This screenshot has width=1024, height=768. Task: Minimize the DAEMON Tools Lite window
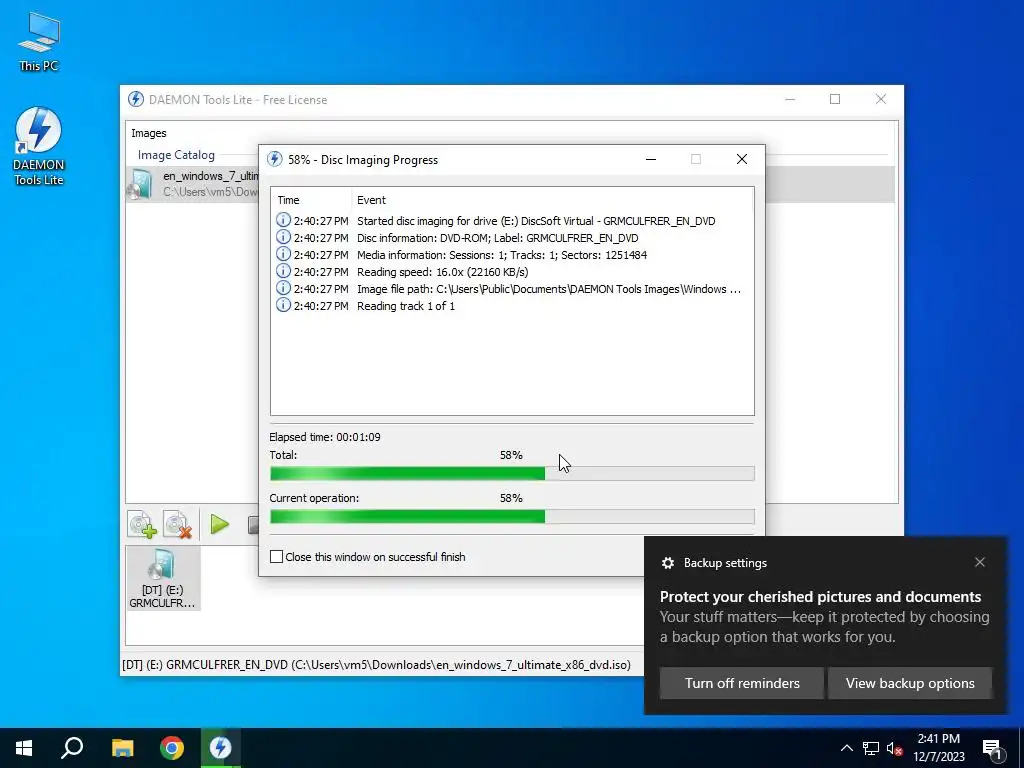(x=790, y=99)
